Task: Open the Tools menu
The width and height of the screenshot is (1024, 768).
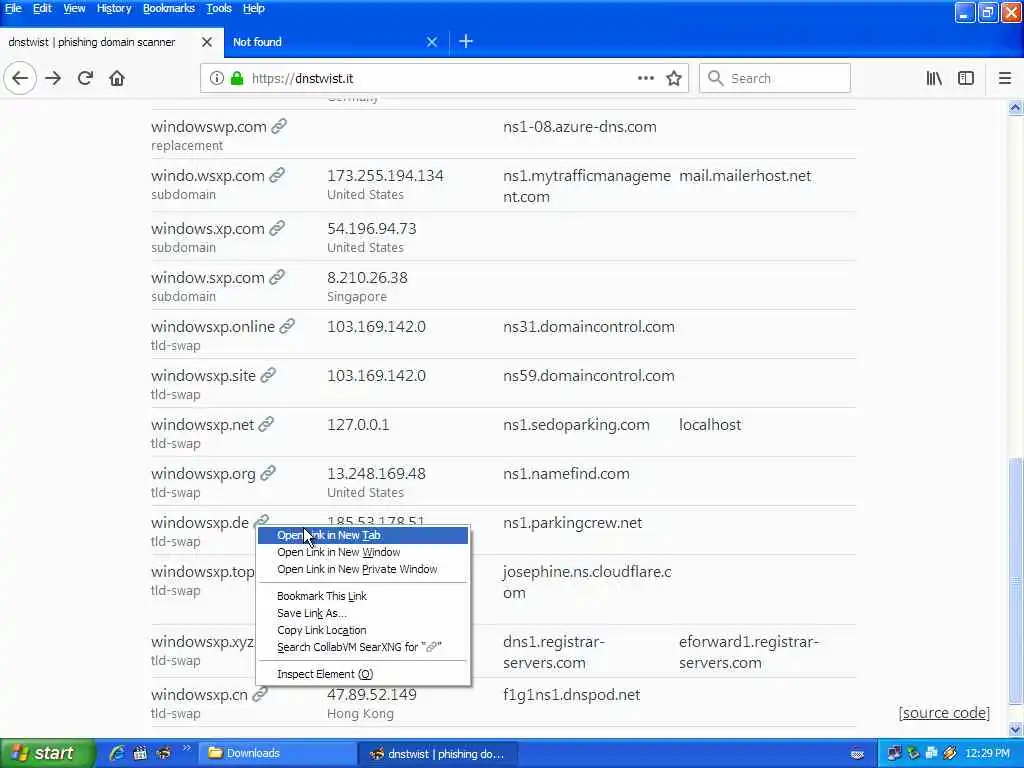Action: (x=219, y=8)
